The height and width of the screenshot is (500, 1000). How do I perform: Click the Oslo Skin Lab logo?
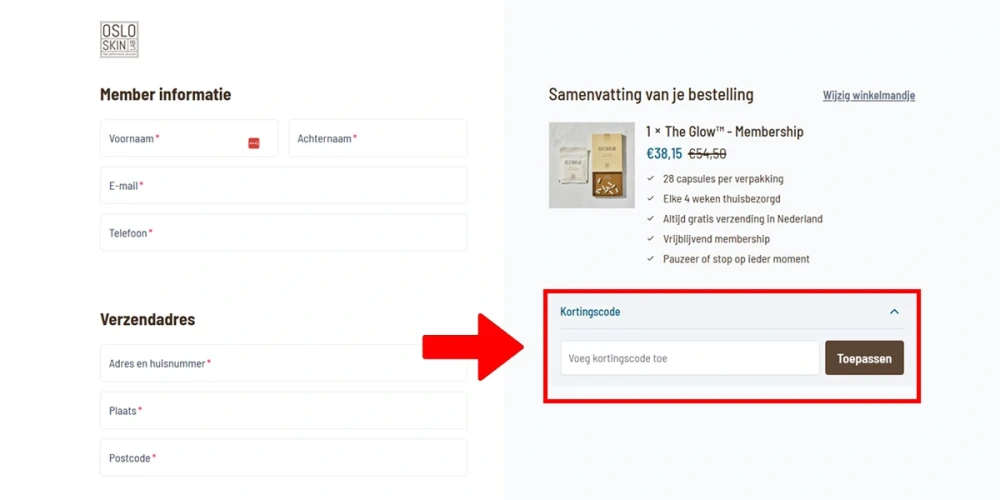(x=119, y=40)
